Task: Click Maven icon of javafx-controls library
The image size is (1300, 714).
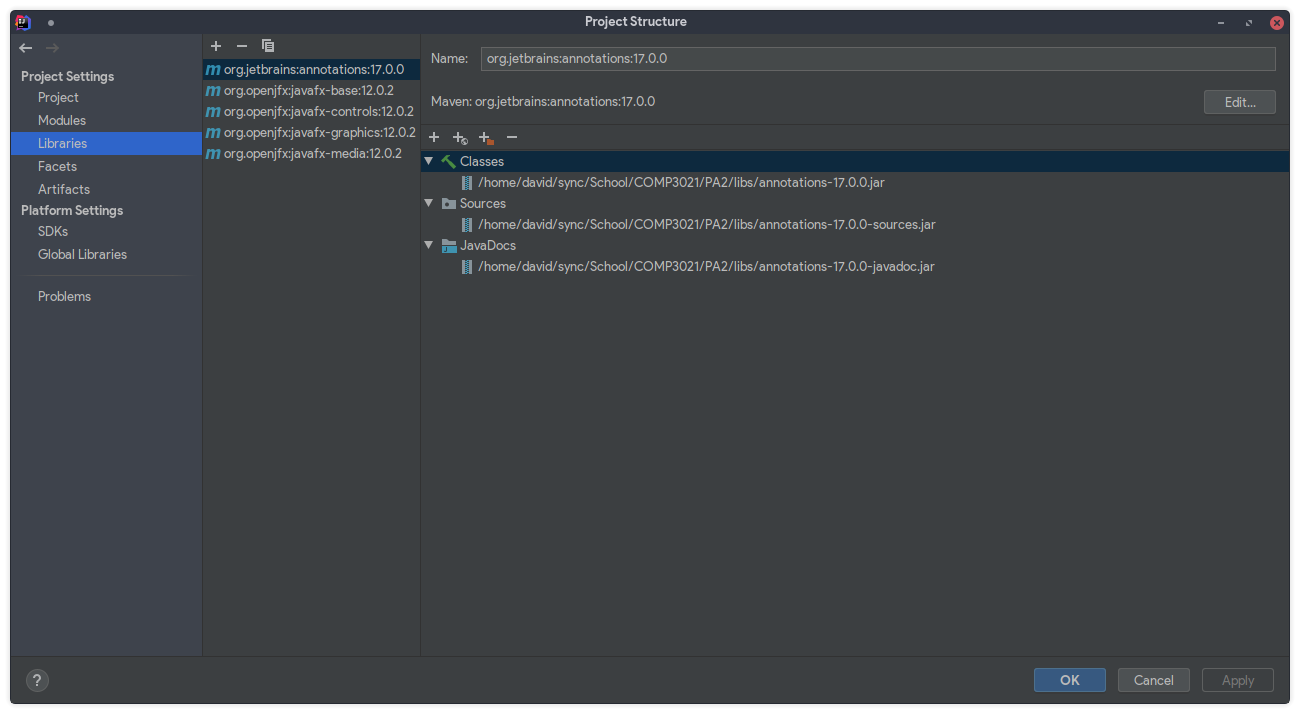Action: pyautogui.click(x=213, y=111)
